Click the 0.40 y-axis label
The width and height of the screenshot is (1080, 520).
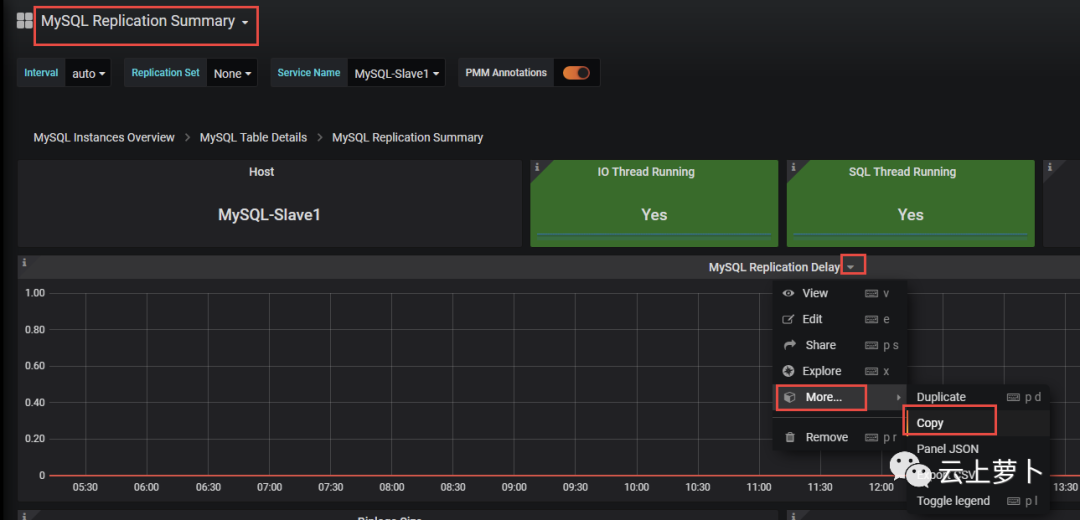click(x=35, y=402)
